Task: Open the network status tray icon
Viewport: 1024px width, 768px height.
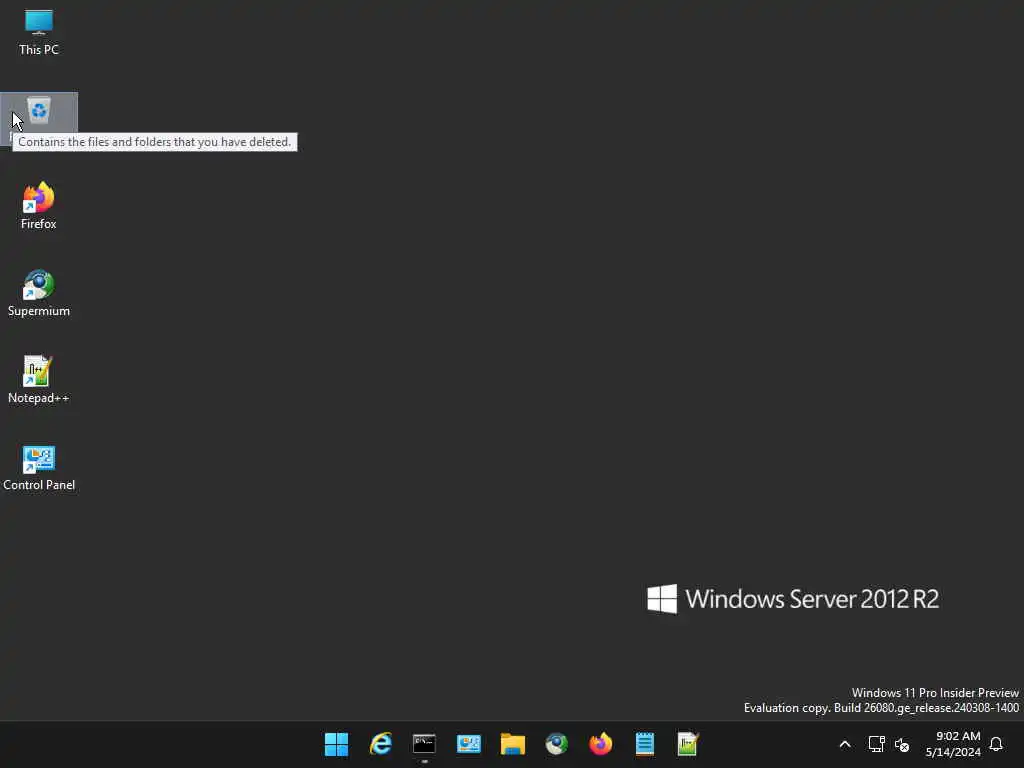Action: (876, 744)
